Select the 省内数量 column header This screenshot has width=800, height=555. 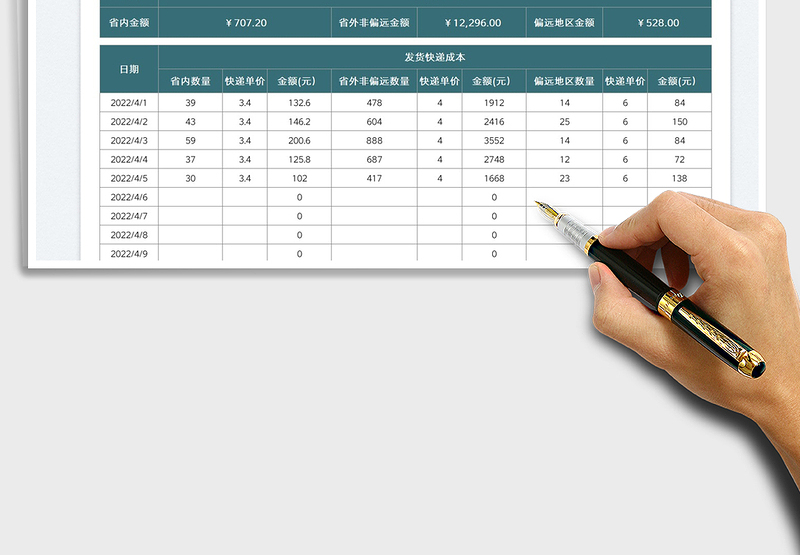190,81
